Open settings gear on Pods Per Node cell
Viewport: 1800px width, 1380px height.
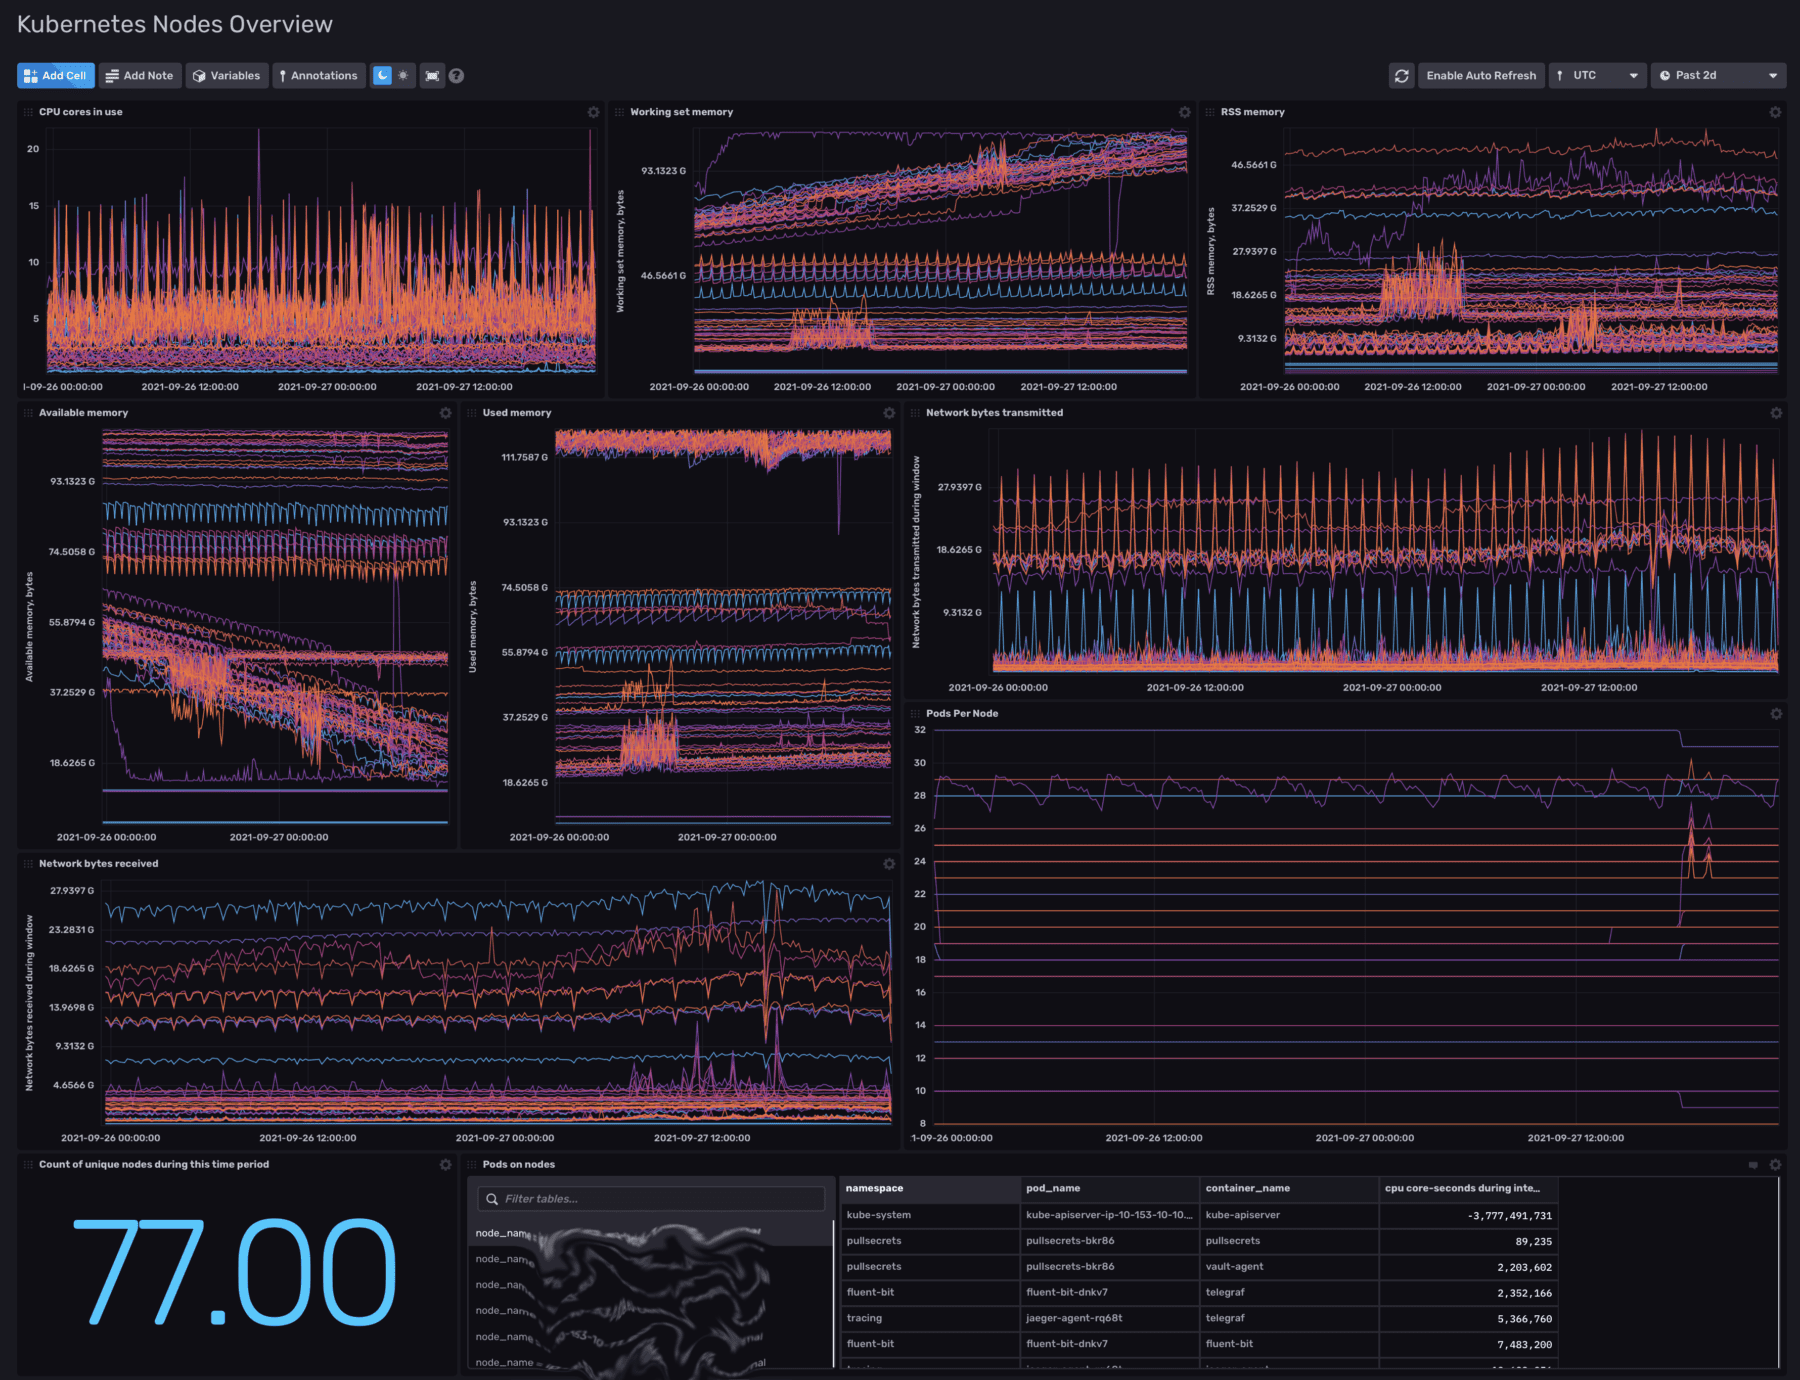point(1776,713)
